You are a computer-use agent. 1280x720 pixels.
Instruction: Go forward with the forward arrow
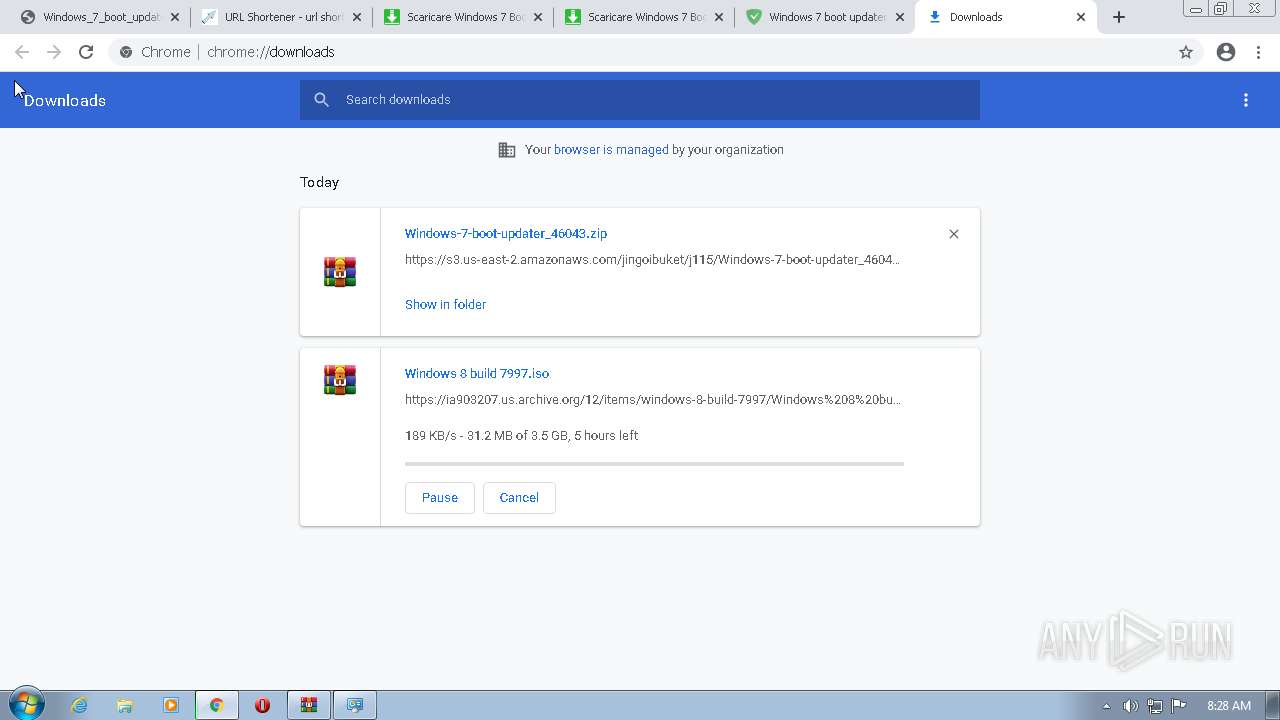[x=54, y=52]
